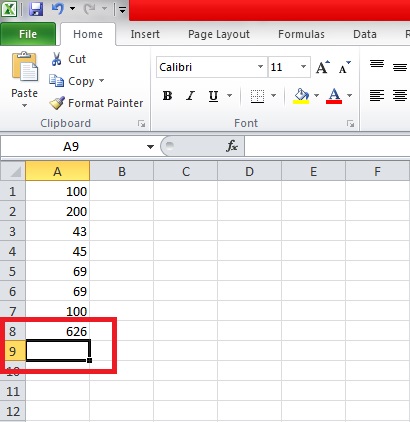This screenshot has width=410, height=422.
Task: Click the Decrease Font Size icon
Action: click(344, 67)
